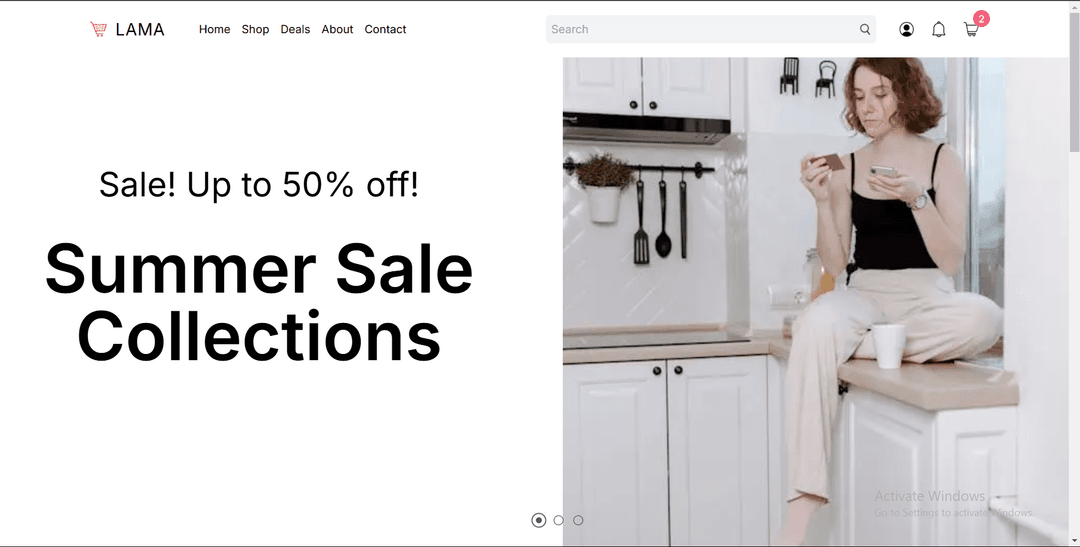The image size is (1080, 547).
Task: Click the vertical page scrollbar thumb
Action: (x=1074, y=81)
